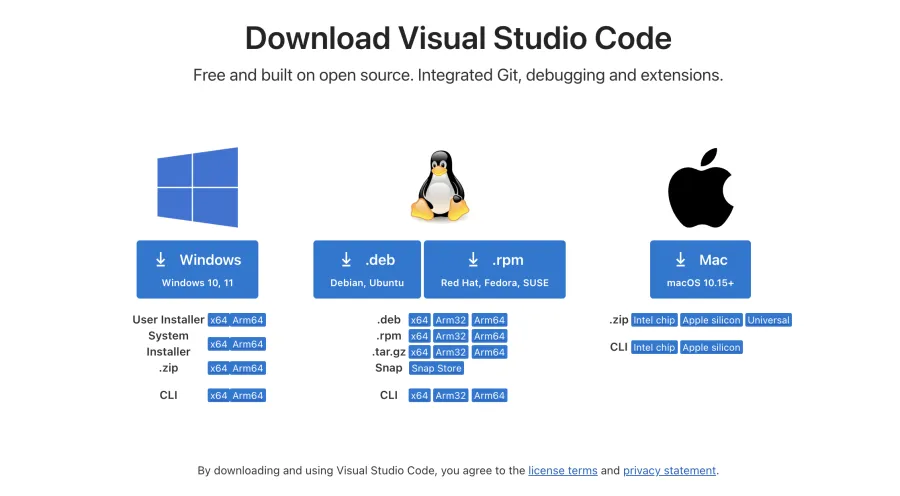The image size is (900, 496).
Task: Click the Linux Tux penguin icon
Action: (x=440, y=185)
